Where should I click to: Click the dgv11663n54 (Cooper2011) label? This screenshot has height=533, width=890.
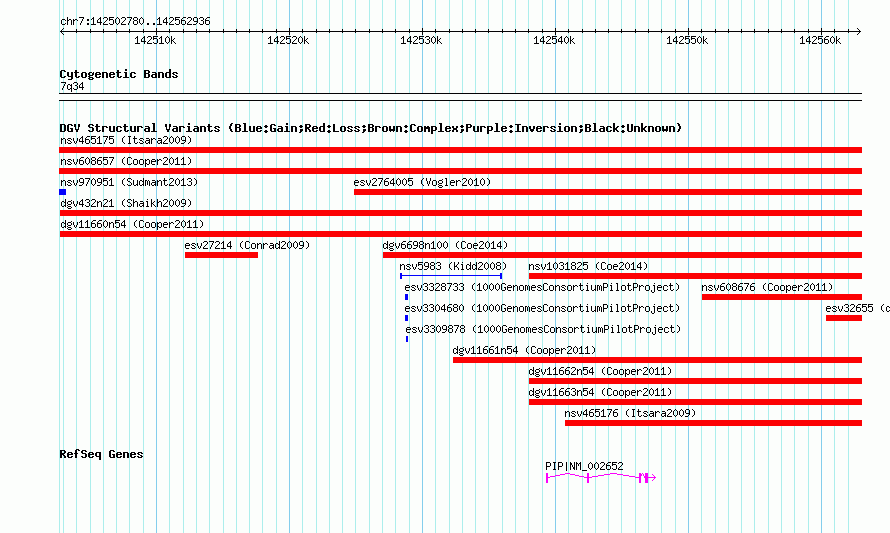pos(600,392)
